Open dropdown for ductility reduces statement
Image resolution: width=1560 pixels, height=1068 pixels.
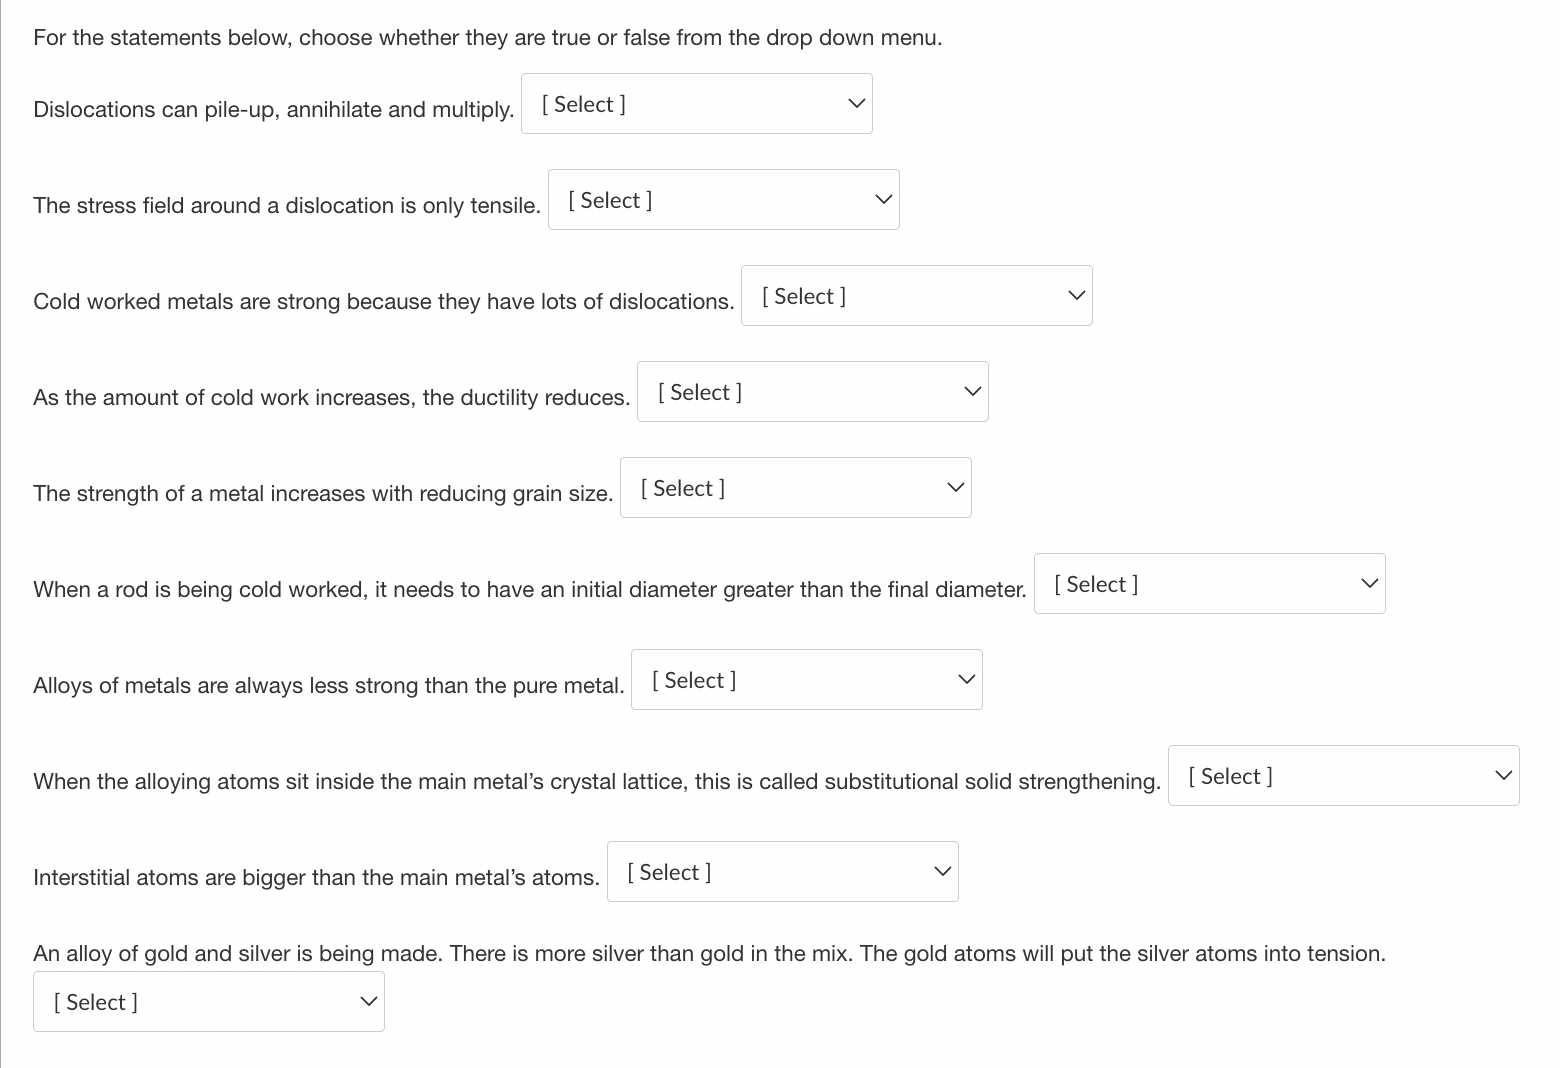[812, 392]
